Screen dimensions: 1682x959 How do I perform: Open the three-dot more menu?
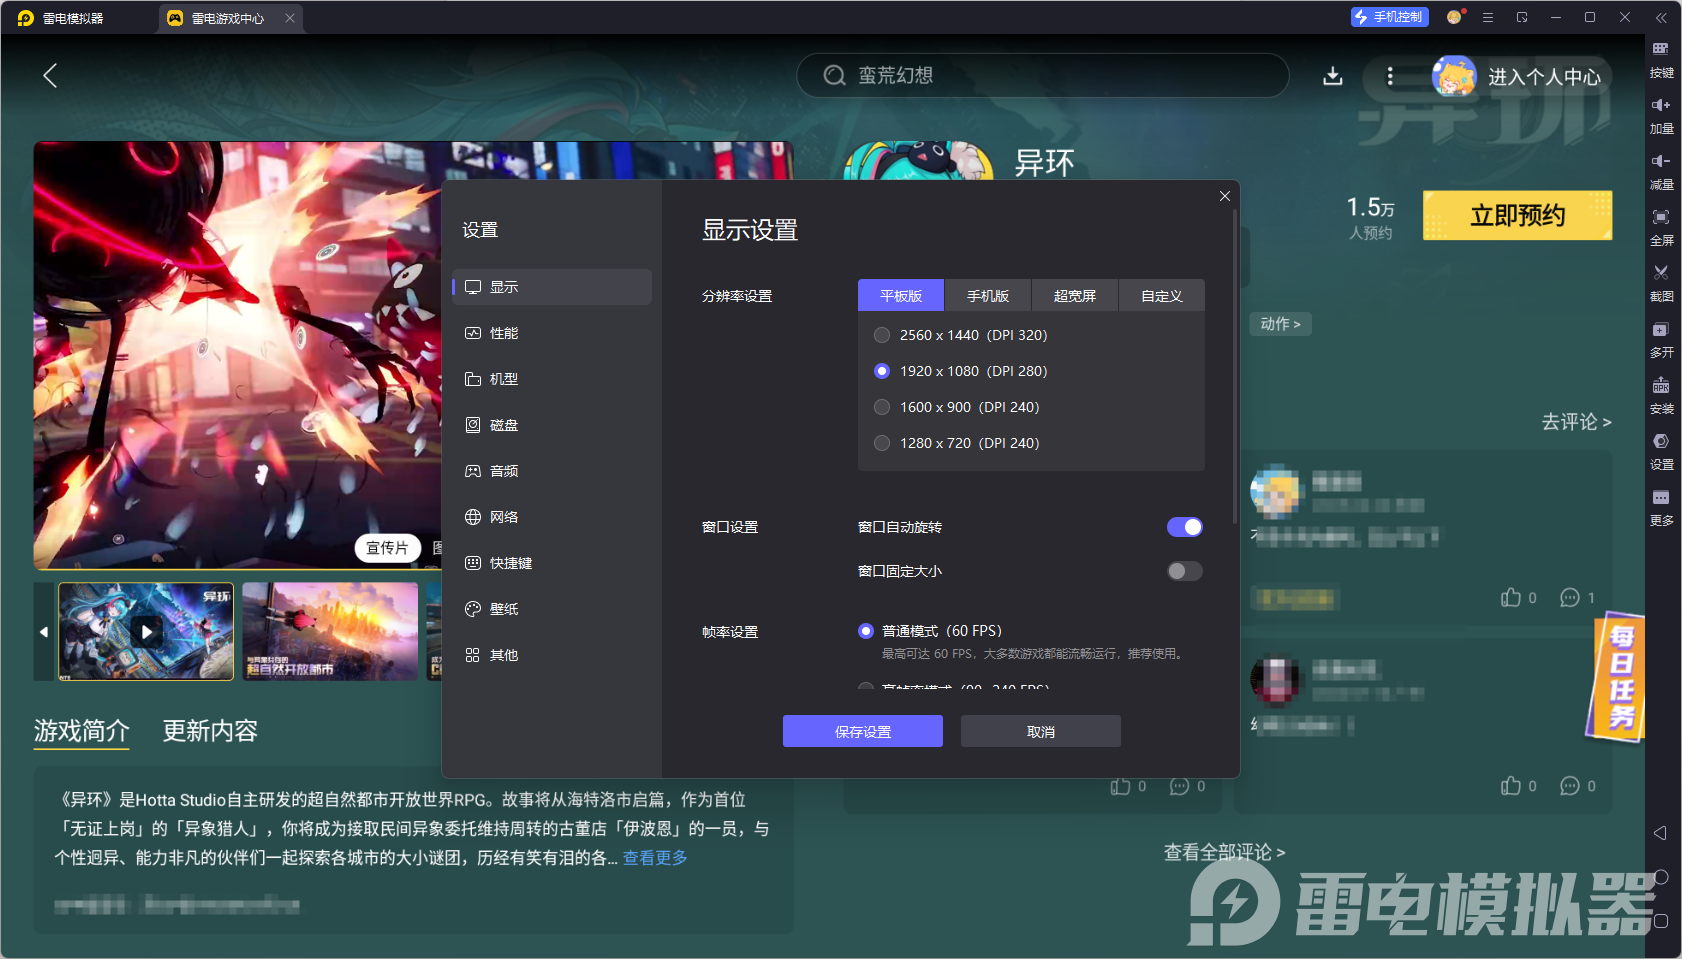pyautogui.click(x=1389, y=75)
